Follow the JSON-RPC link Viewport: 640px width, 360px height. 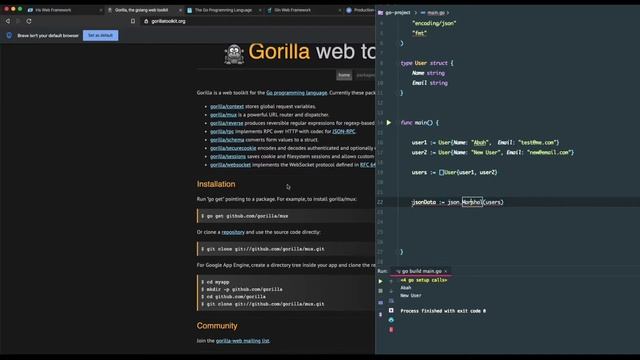pyautogui.click(x=344, y=131)
